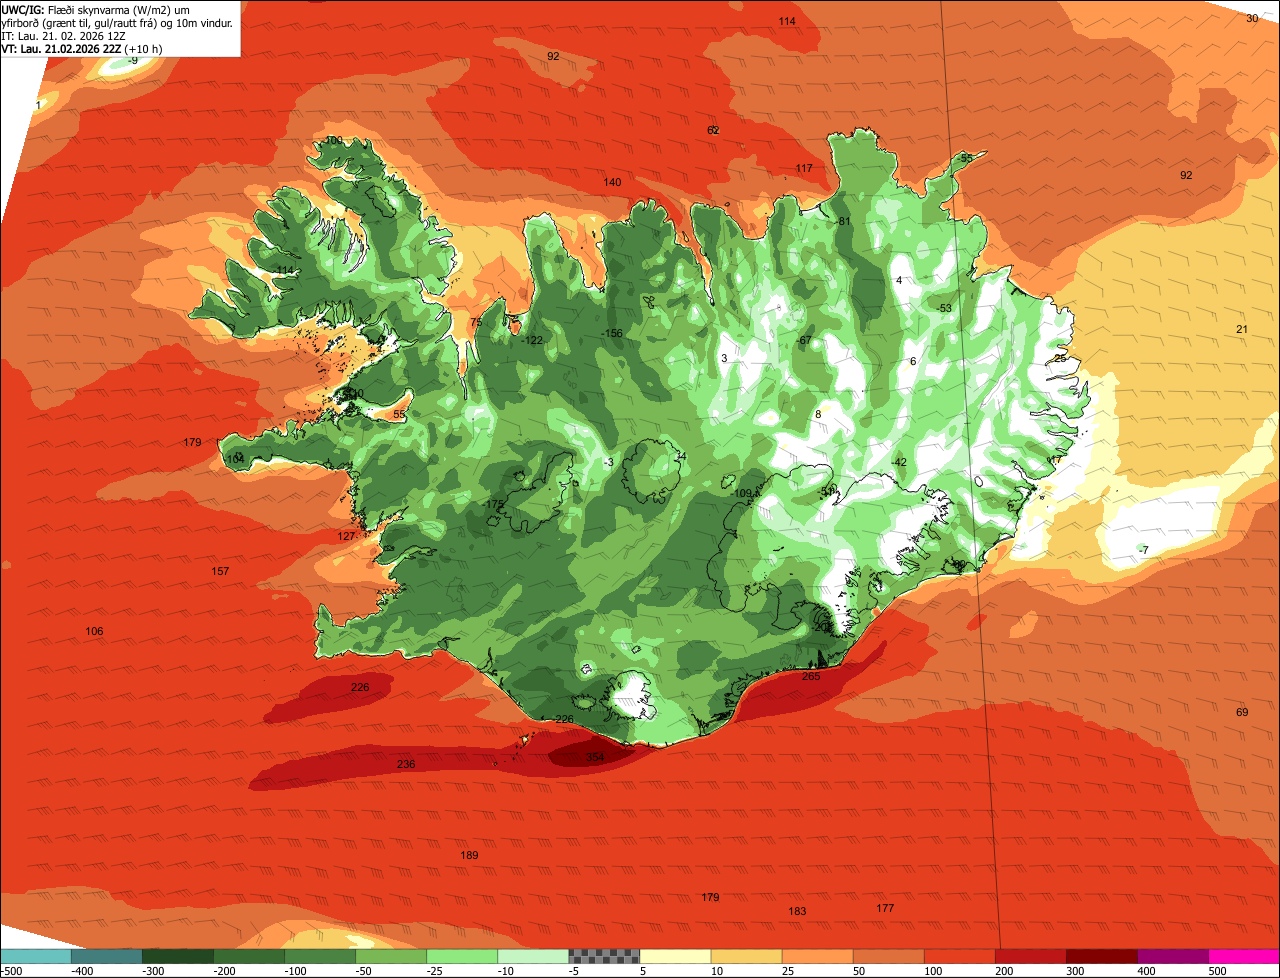Viewport: 1280px width, 978px height.
Task: Click the pale yellow swatch between 5 and 10
Action: pos(674,956)
